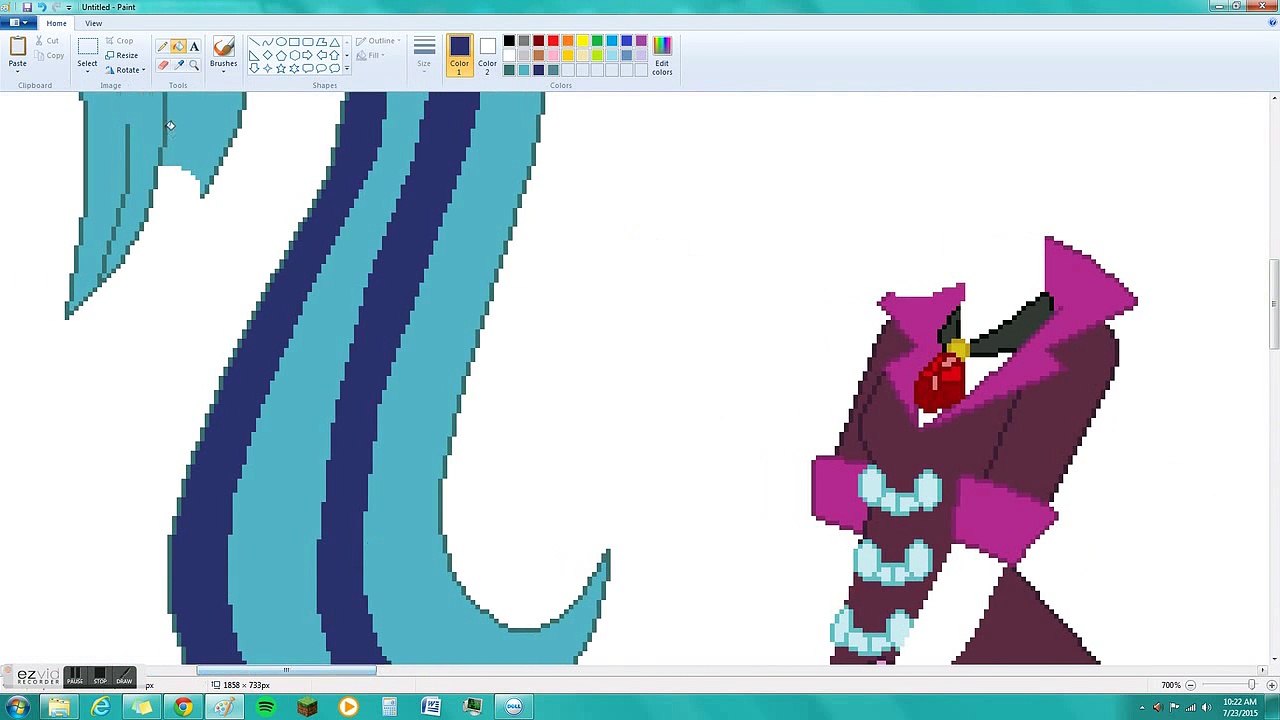1280x720 pixels.
Task: Pick the purple color swatch
Action: point(641,41)
